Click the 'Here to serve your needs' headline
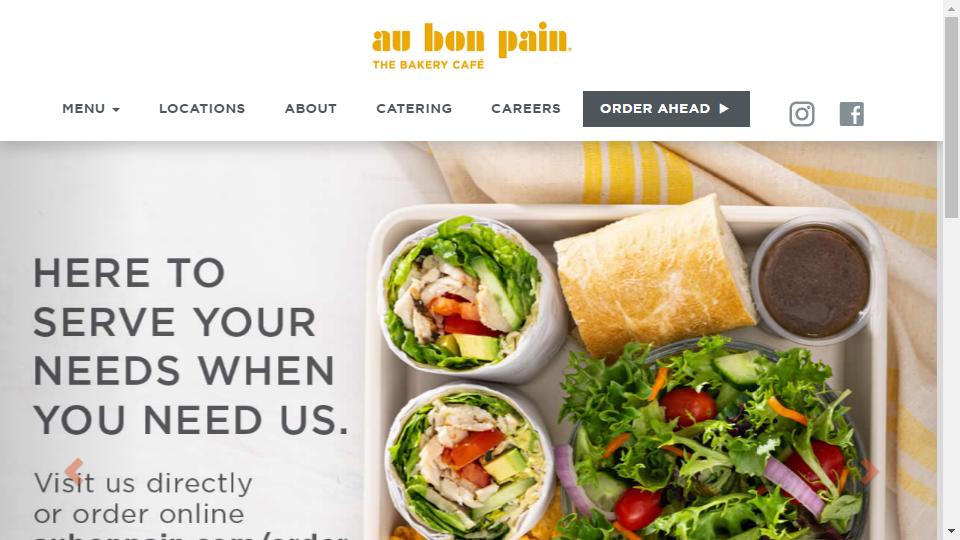Viewport: 960px width, 540px height. point(191,347)
